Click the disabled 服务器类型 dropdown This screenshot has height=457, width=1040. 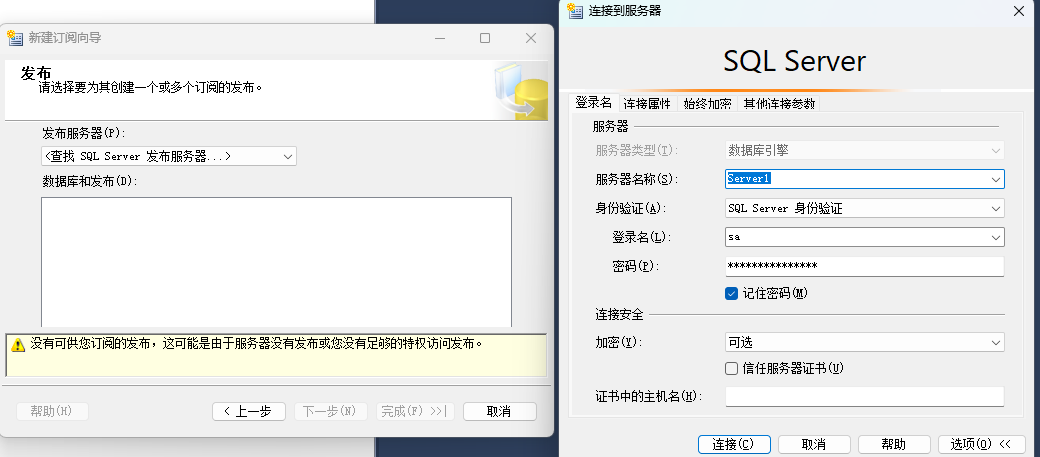pyautogui.click(x=865, y=151)
